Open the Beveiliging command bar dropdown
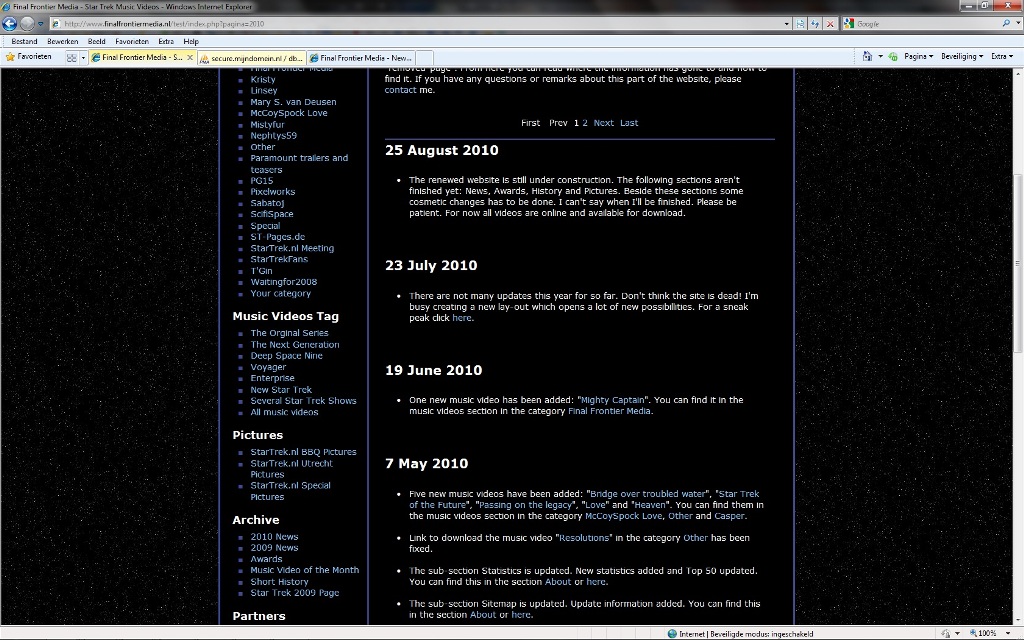The width and height of the screenshot is (1024, 640). [961, 56]
